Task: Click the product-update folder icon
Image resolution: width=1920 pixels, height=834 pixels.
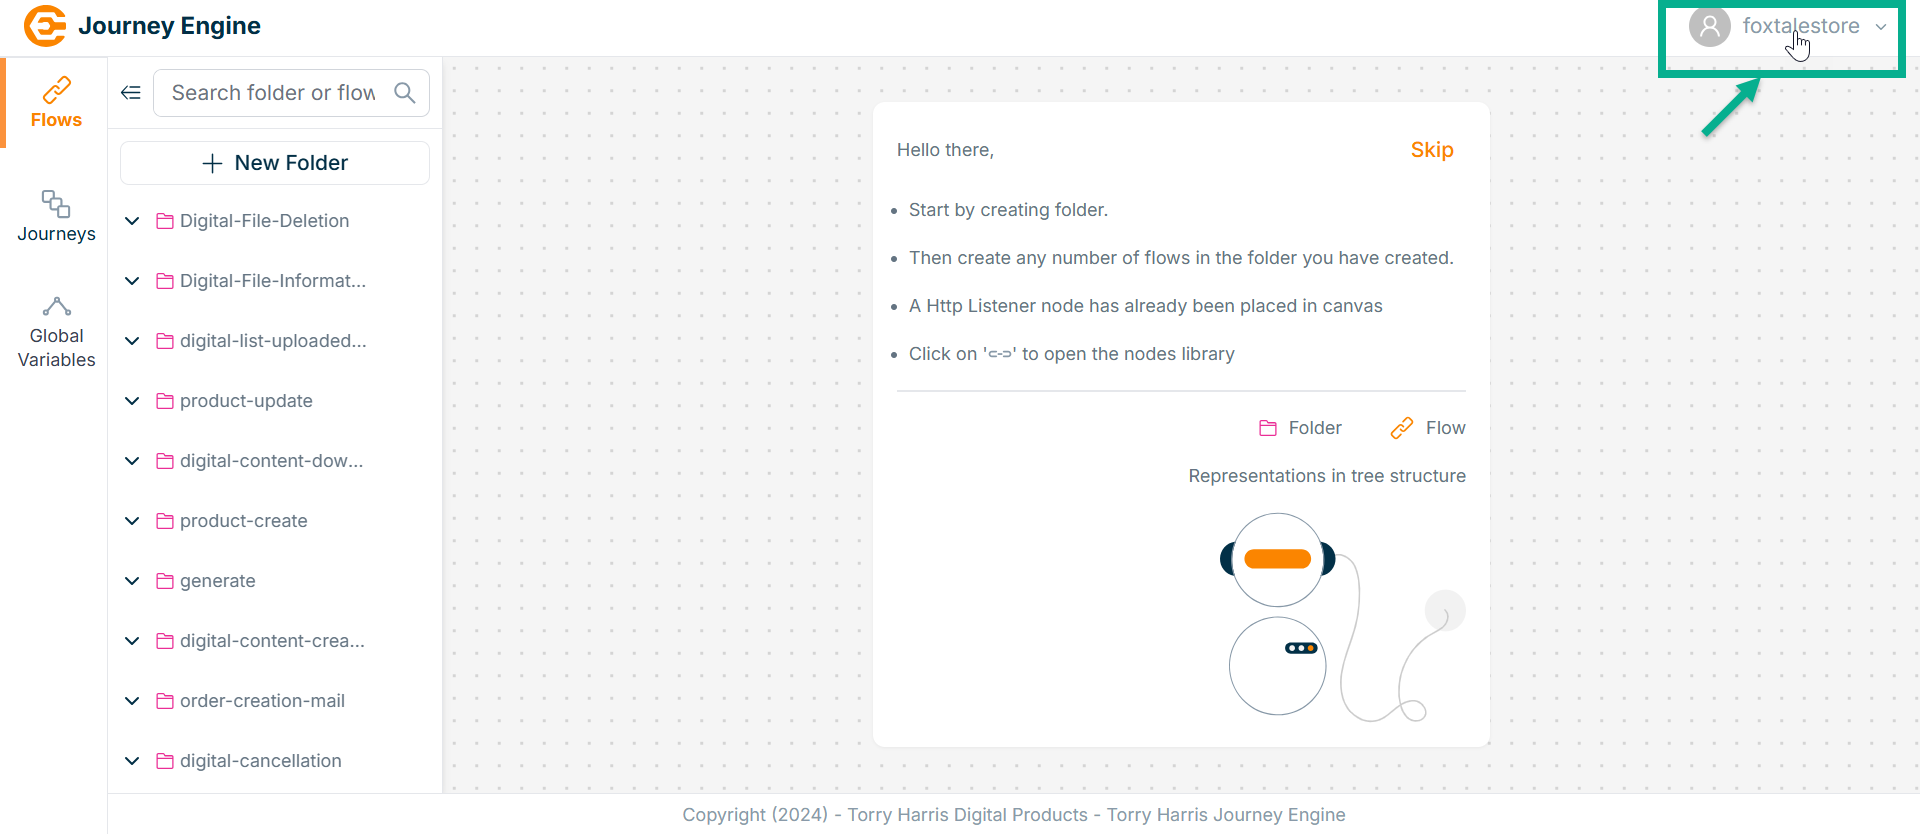Action: 165,401
